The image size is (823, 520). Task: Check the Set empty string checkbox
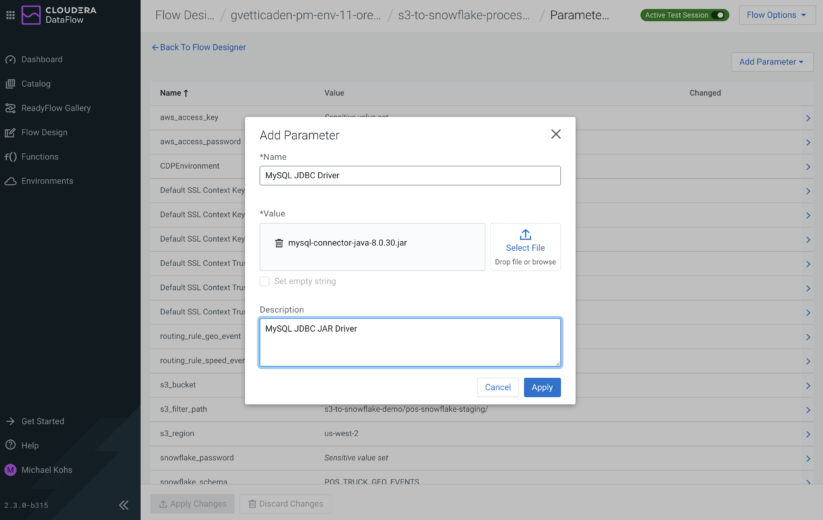coord(265,281)
